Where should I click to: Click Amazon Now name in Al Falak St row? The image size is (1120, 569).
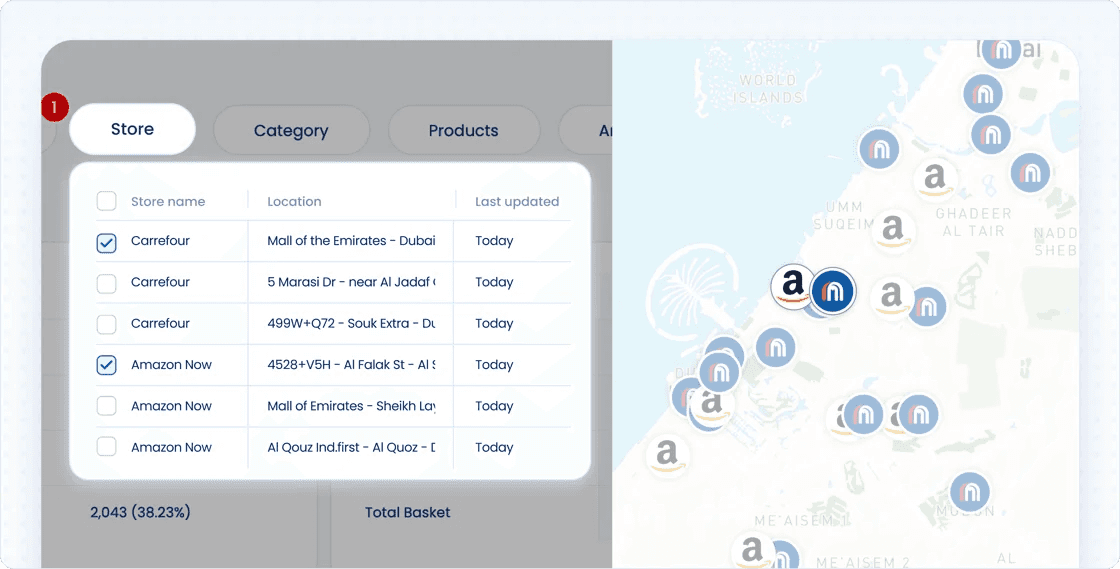171,365
